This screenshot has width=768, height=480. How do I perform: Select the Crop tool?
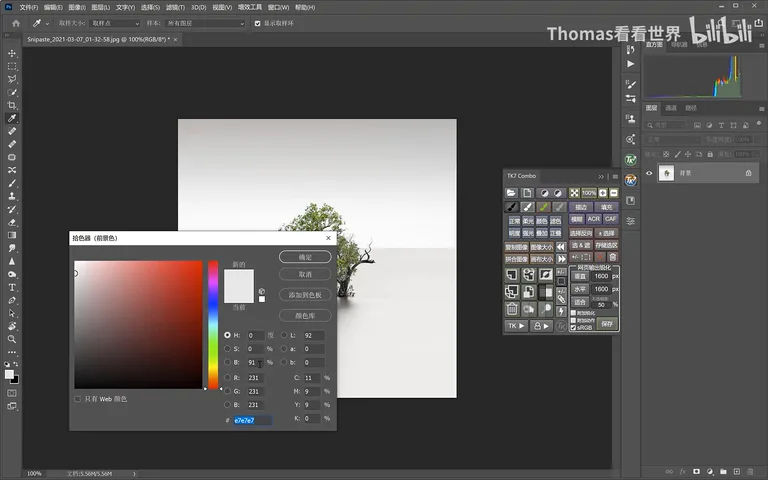click(12, 105)
